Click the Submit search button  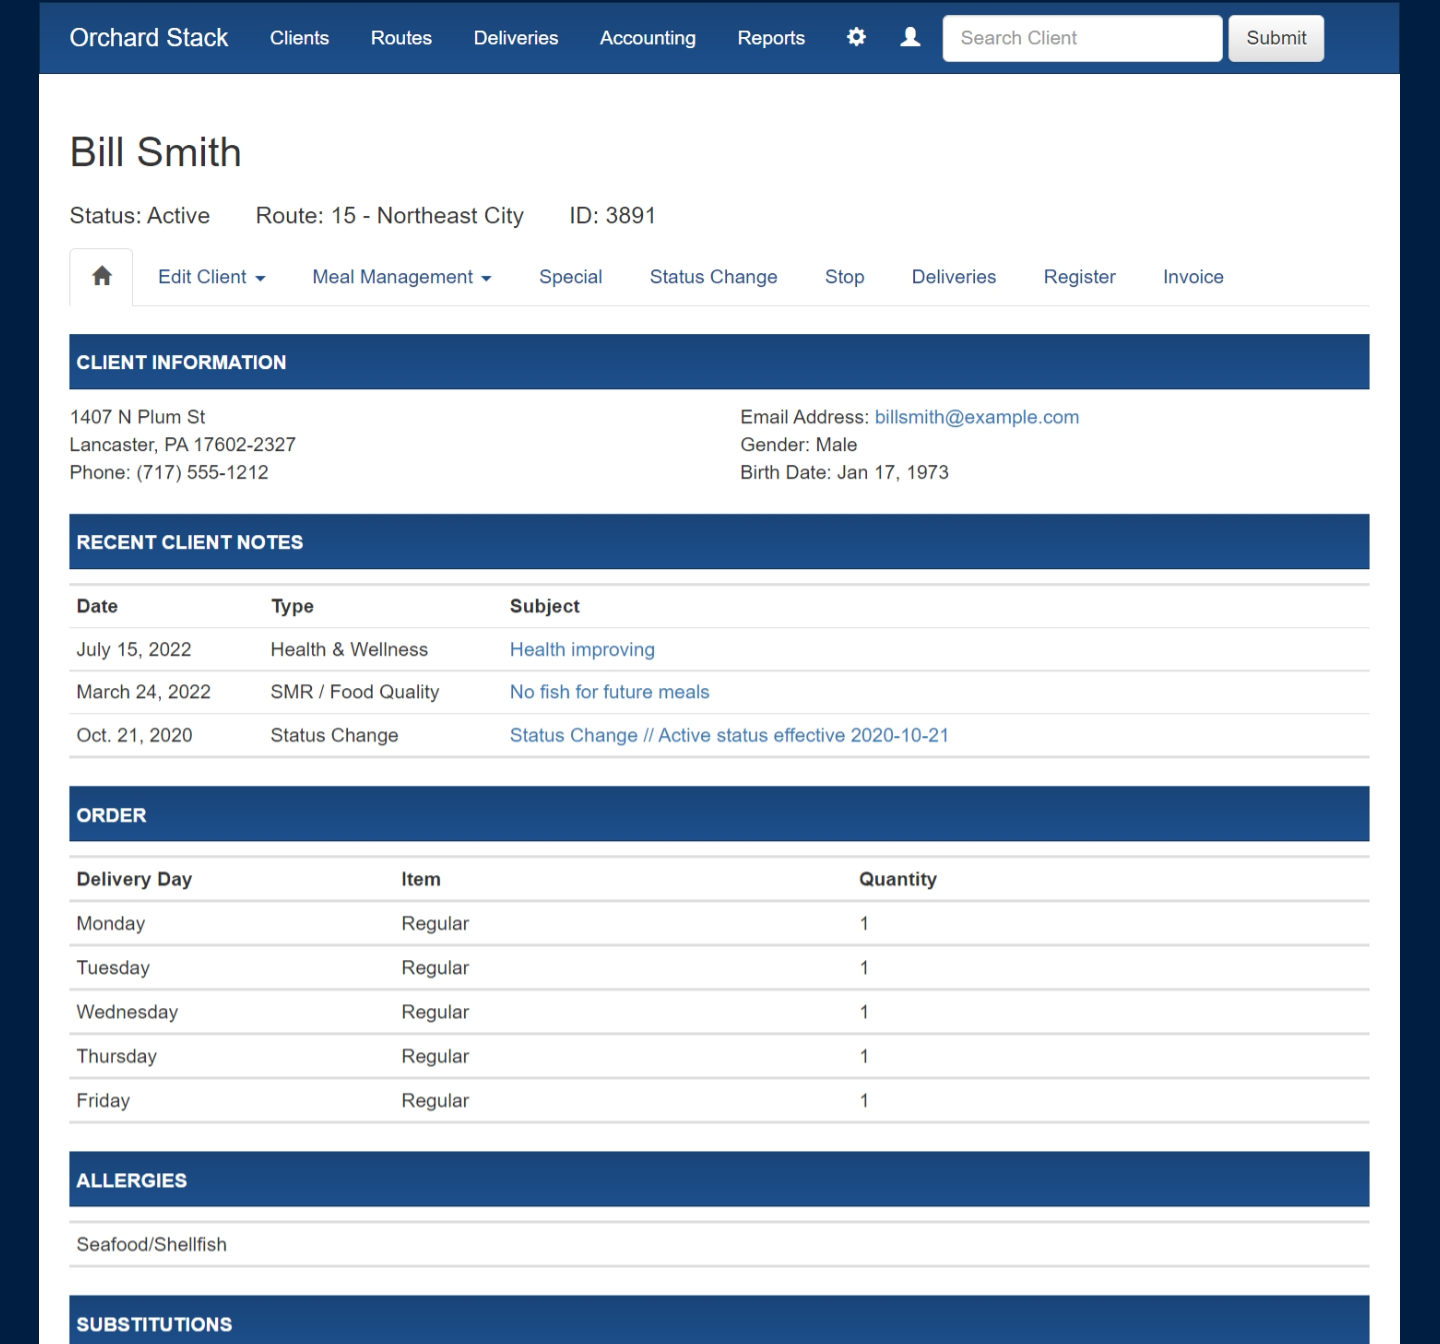point(1276,38)
